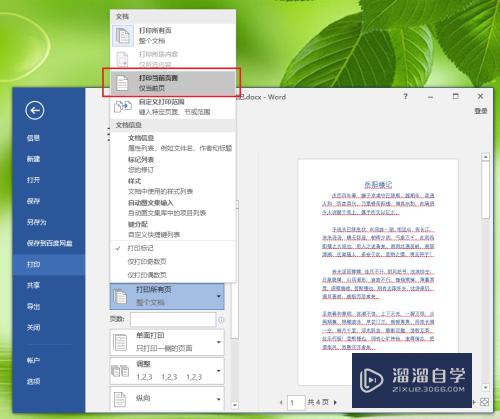Viewport: 500px width, 419px height.
Task: Click the 单面打印 page icon
Action: point(120,342)
